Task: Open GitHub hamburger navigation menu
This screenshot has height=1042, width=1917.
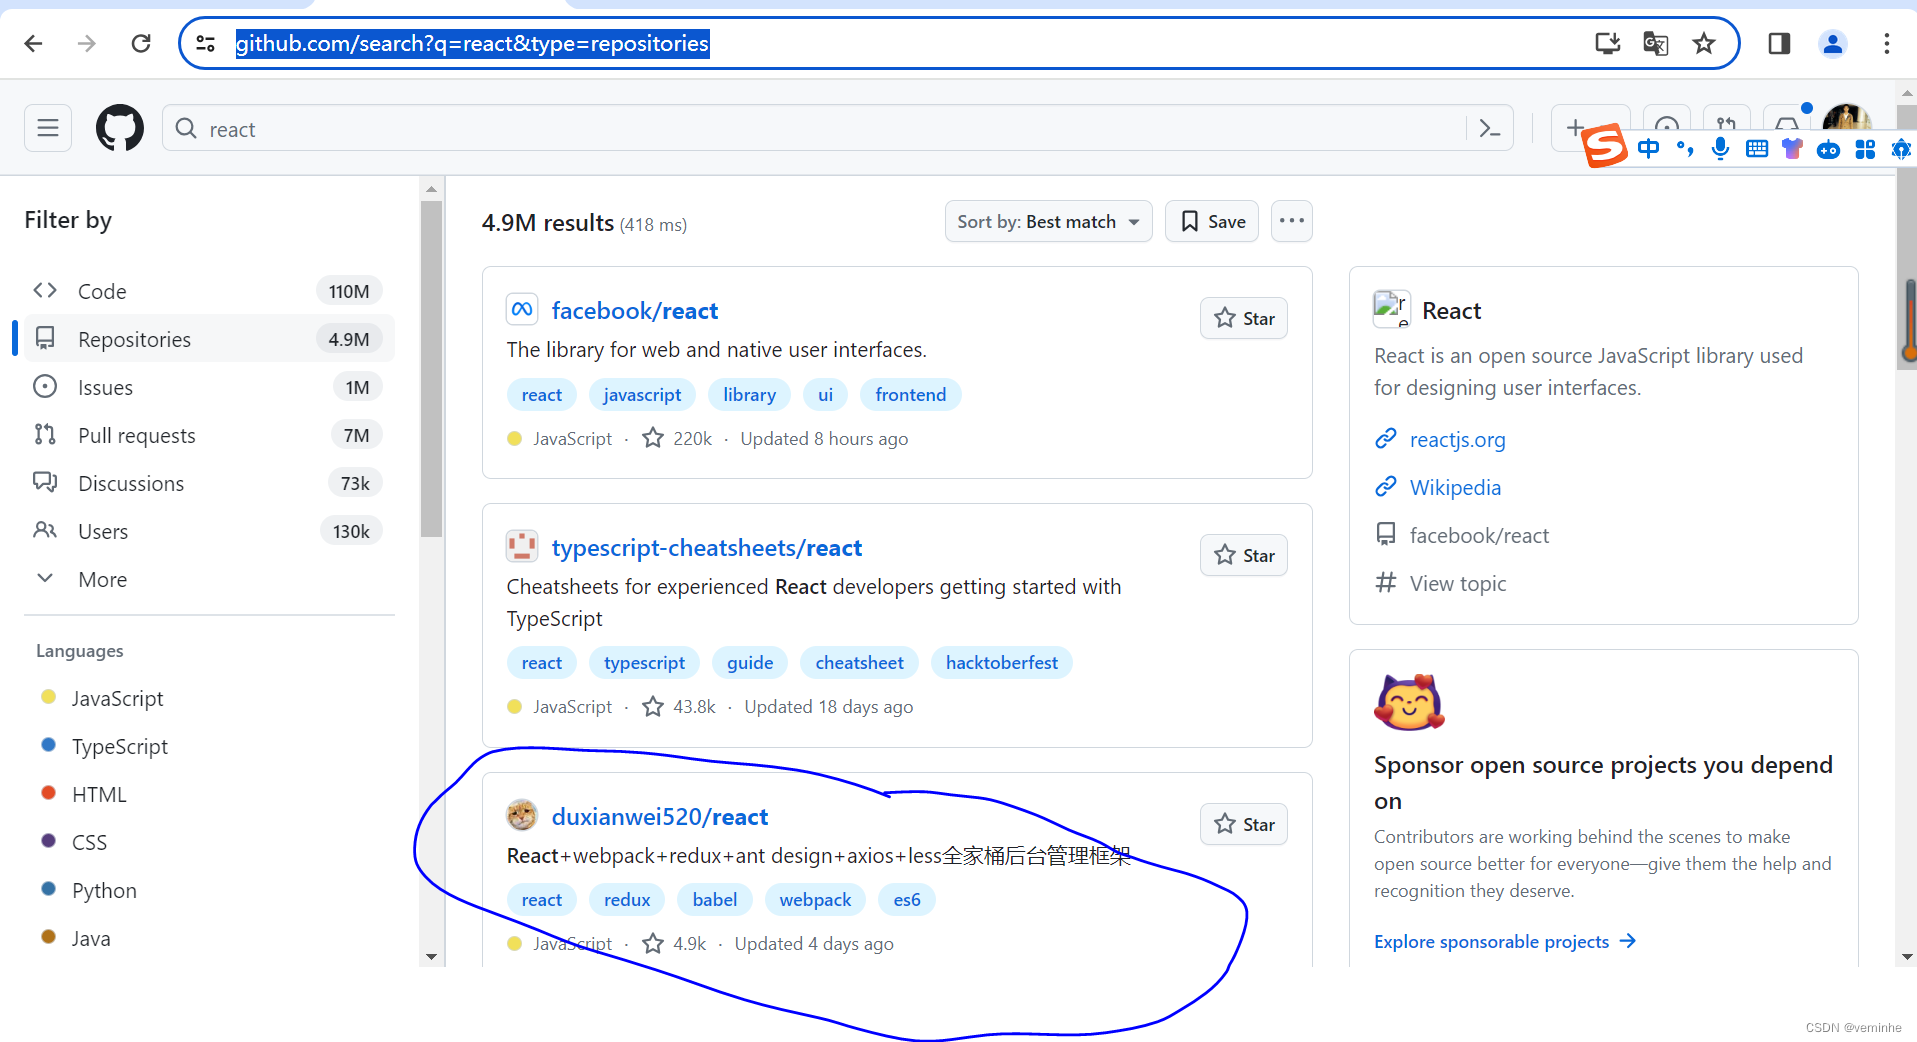Action: click(x=48, y=128)
